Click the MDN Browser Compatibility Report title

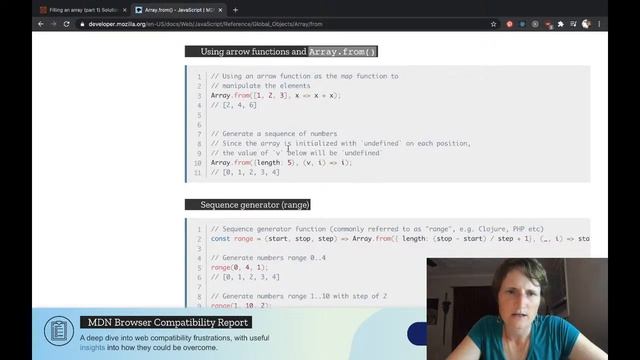[166, 322]
